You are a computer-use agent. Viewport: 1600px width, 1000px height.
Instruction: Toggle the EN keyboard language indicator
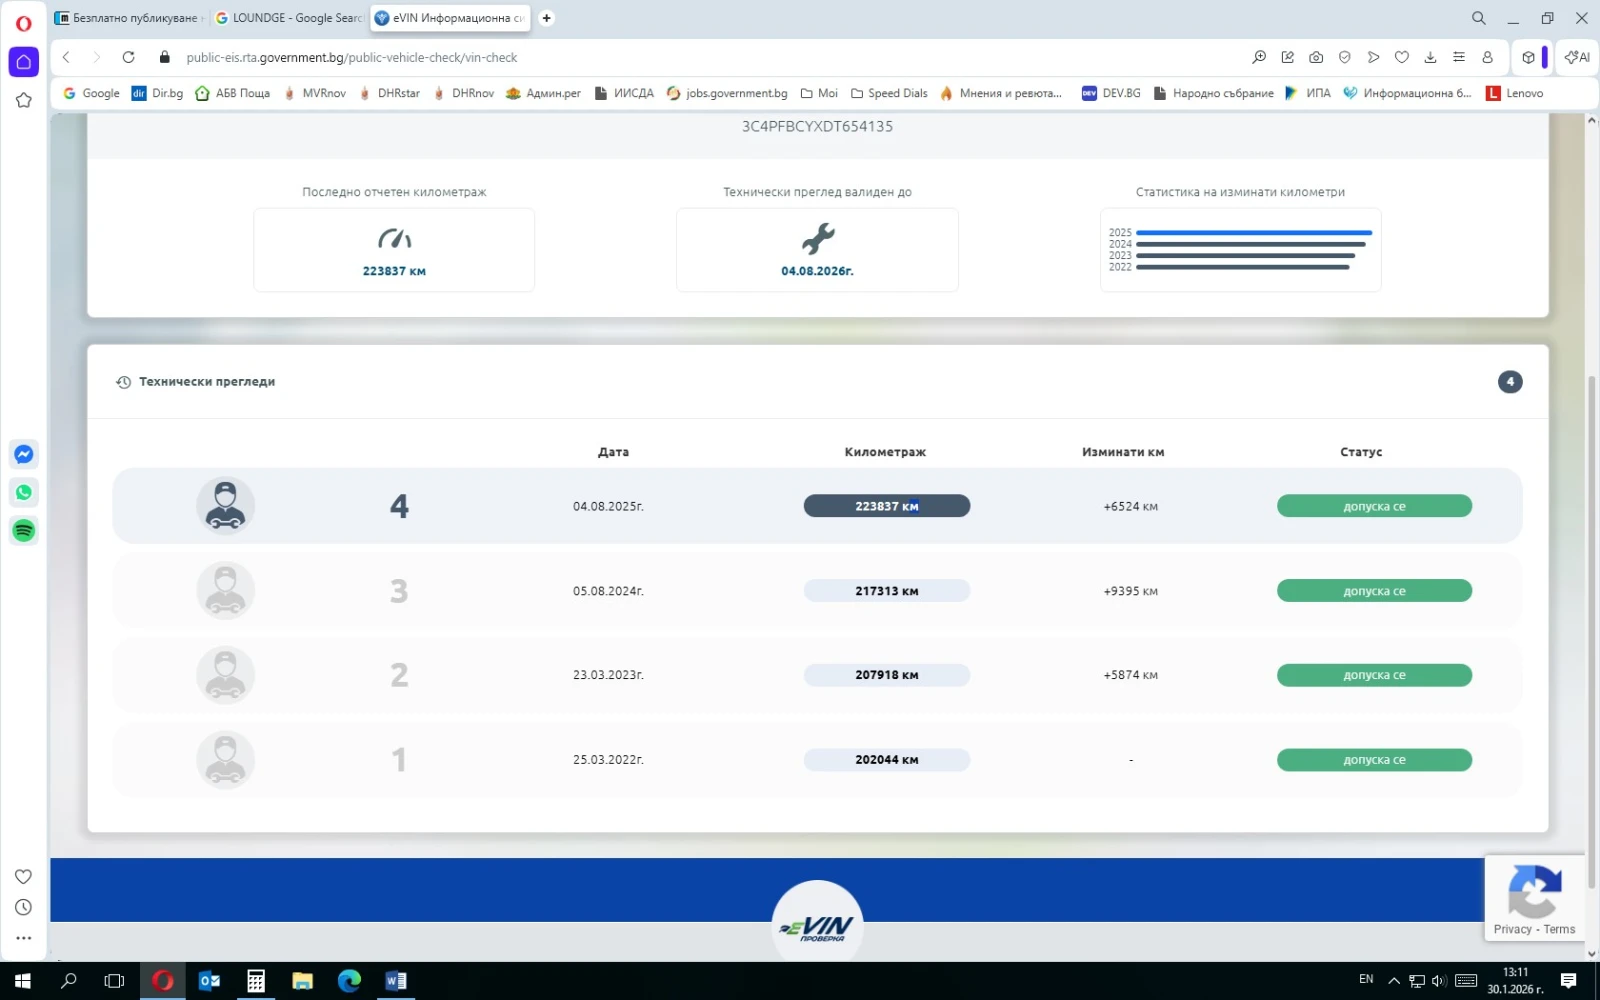tap(1366, 980)
